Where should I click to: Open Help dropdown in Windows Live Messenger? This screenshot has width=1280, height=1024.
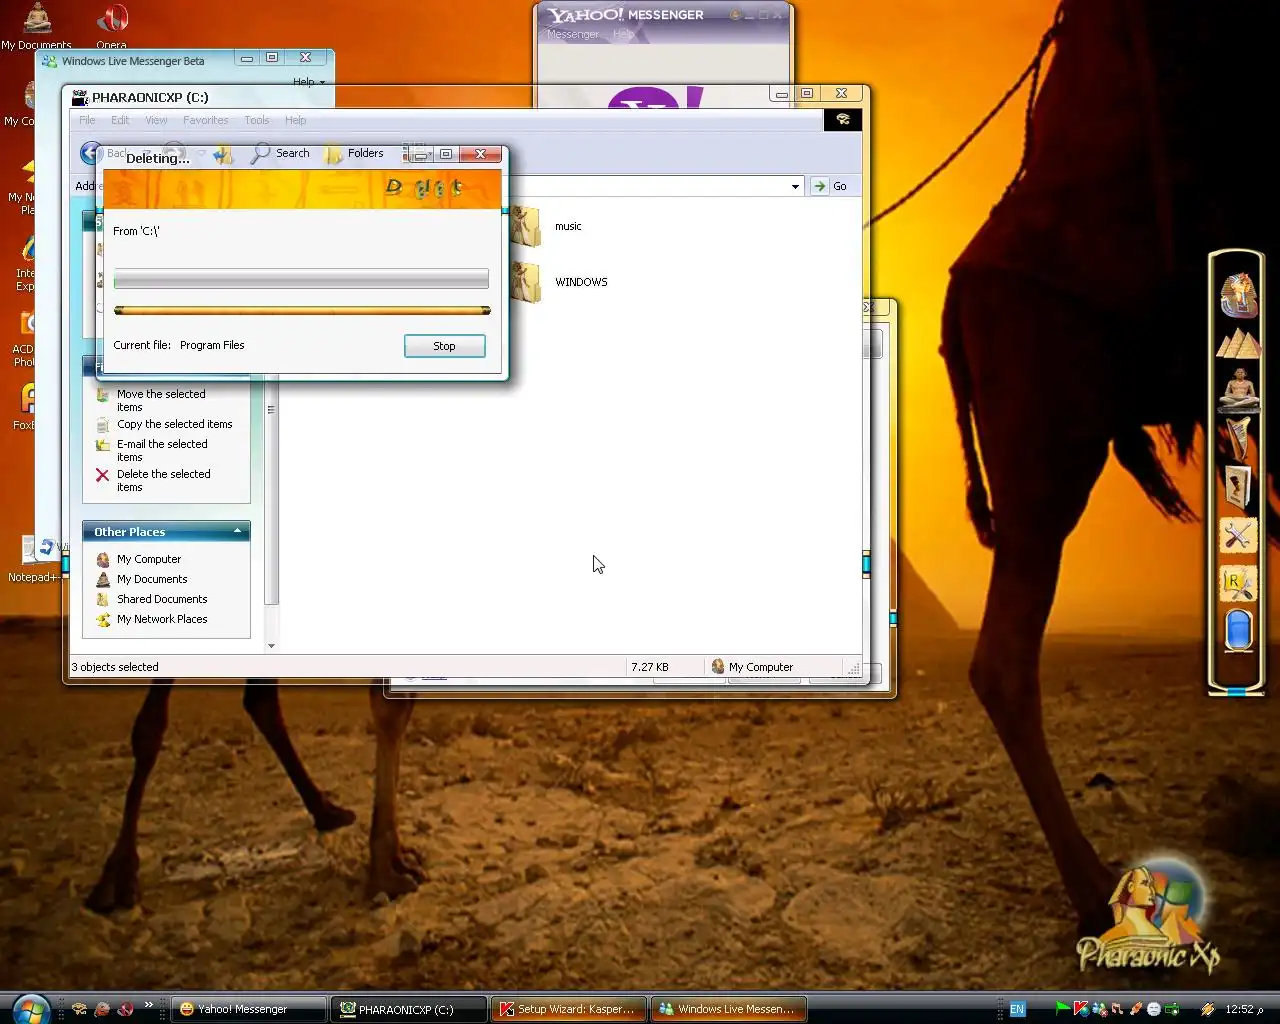point(308,82)
